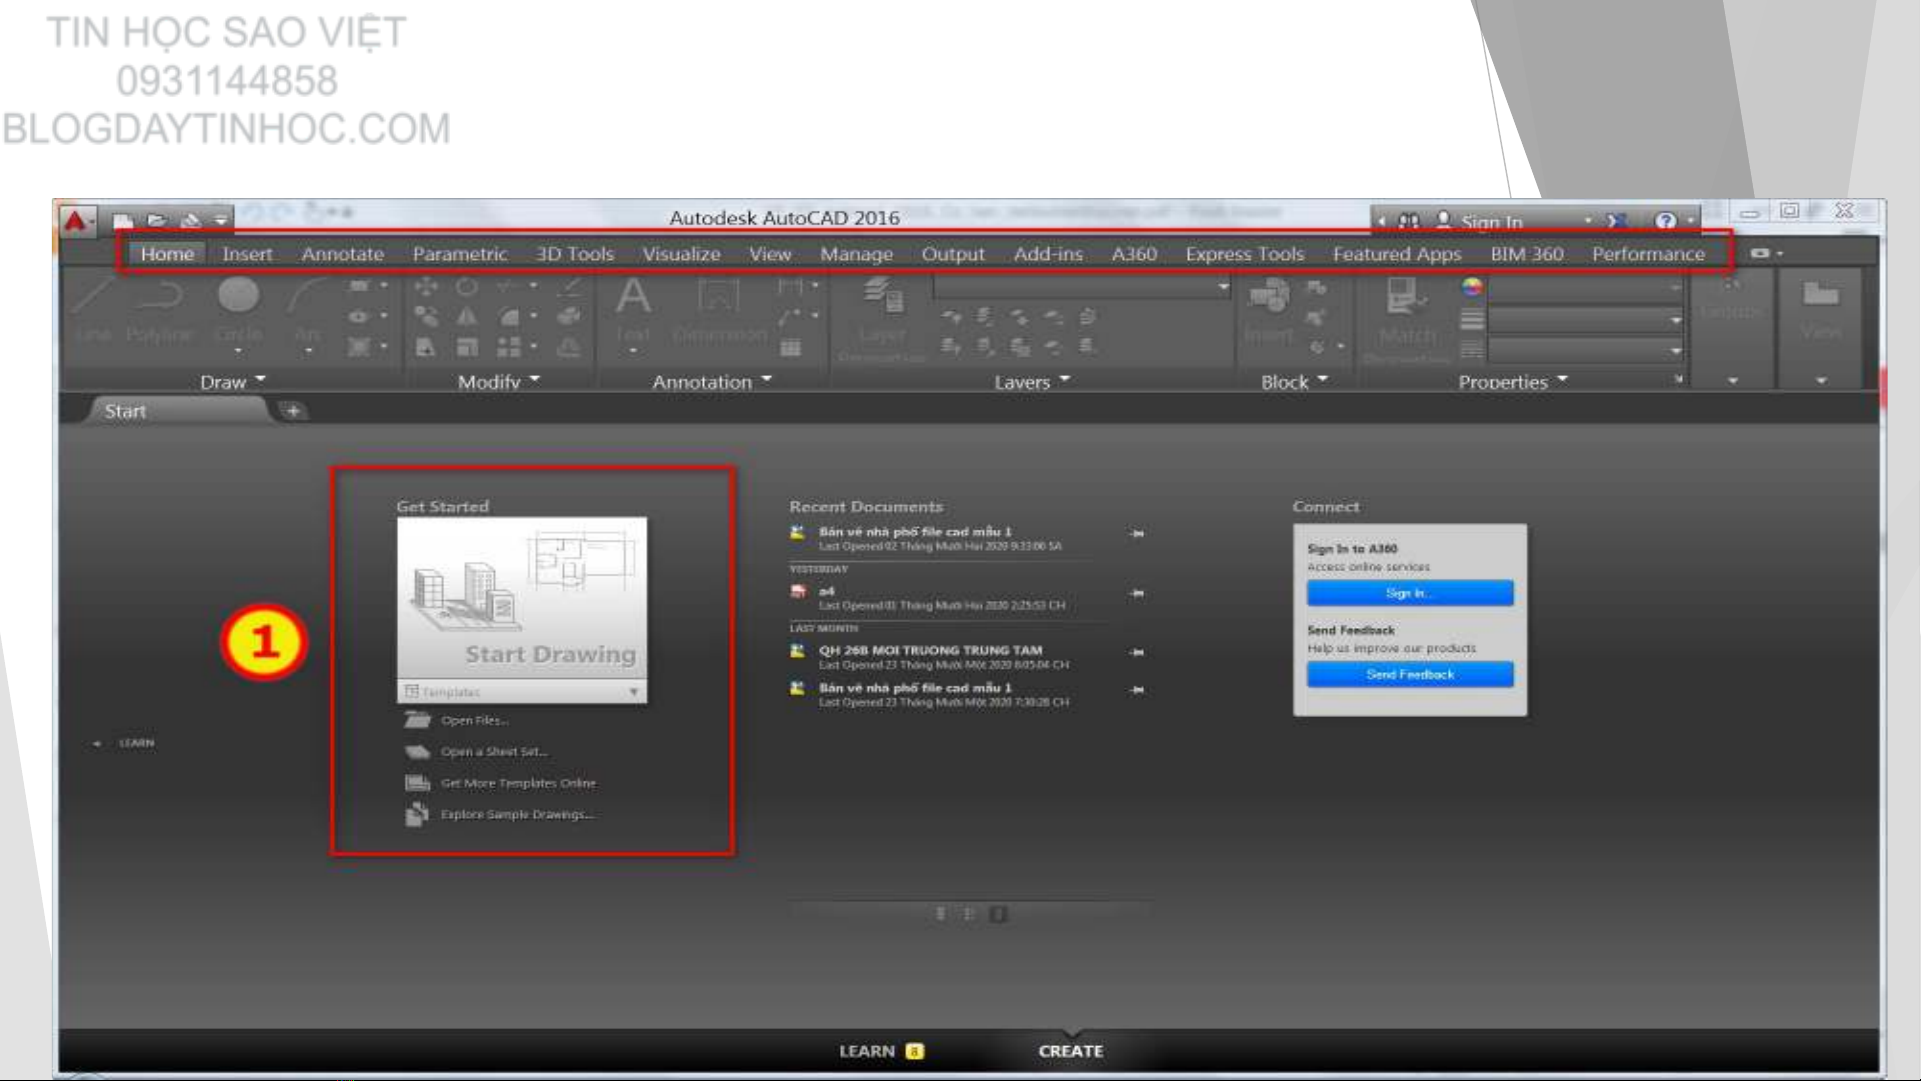
Task: Open recent document QH 26B MOI TRUONG TRUNG TAM
Action: click(x=930, y=650)
